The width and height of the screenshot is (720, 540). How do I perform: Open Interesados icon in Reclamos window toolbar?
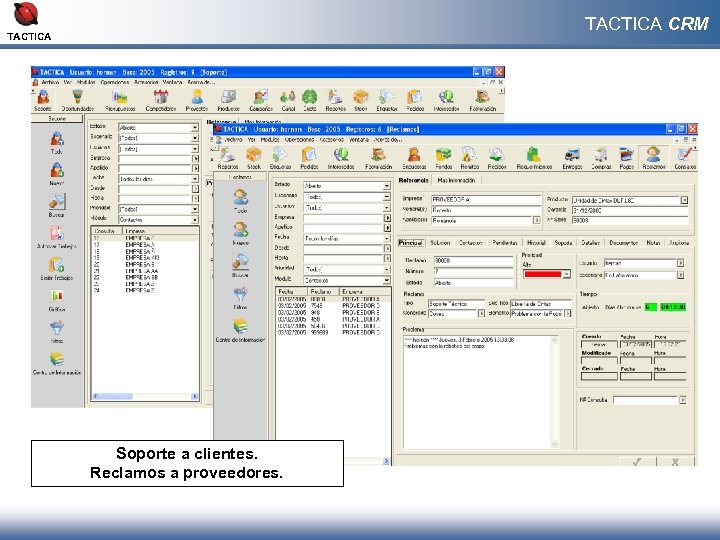click(341, 158)
